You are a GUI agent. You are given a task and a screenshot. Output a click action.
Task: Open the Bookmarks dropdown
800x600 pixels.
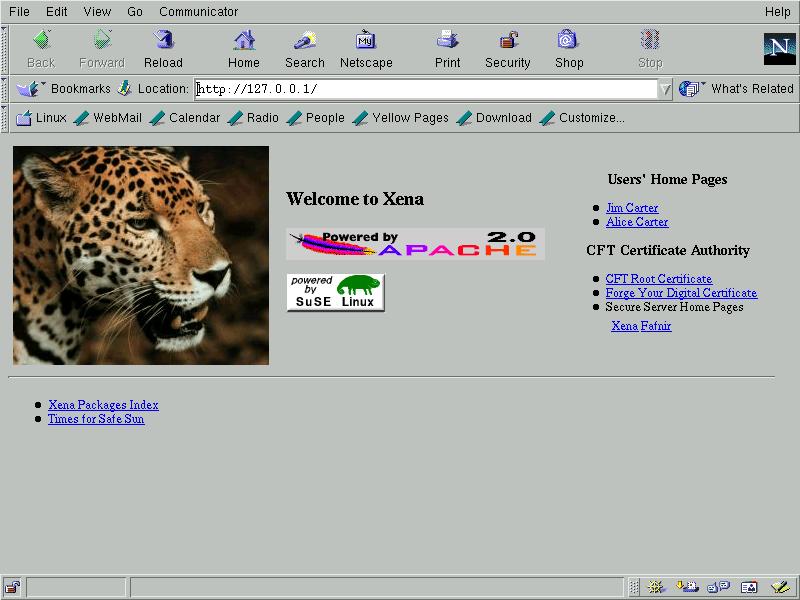click(x=67, y=89)
